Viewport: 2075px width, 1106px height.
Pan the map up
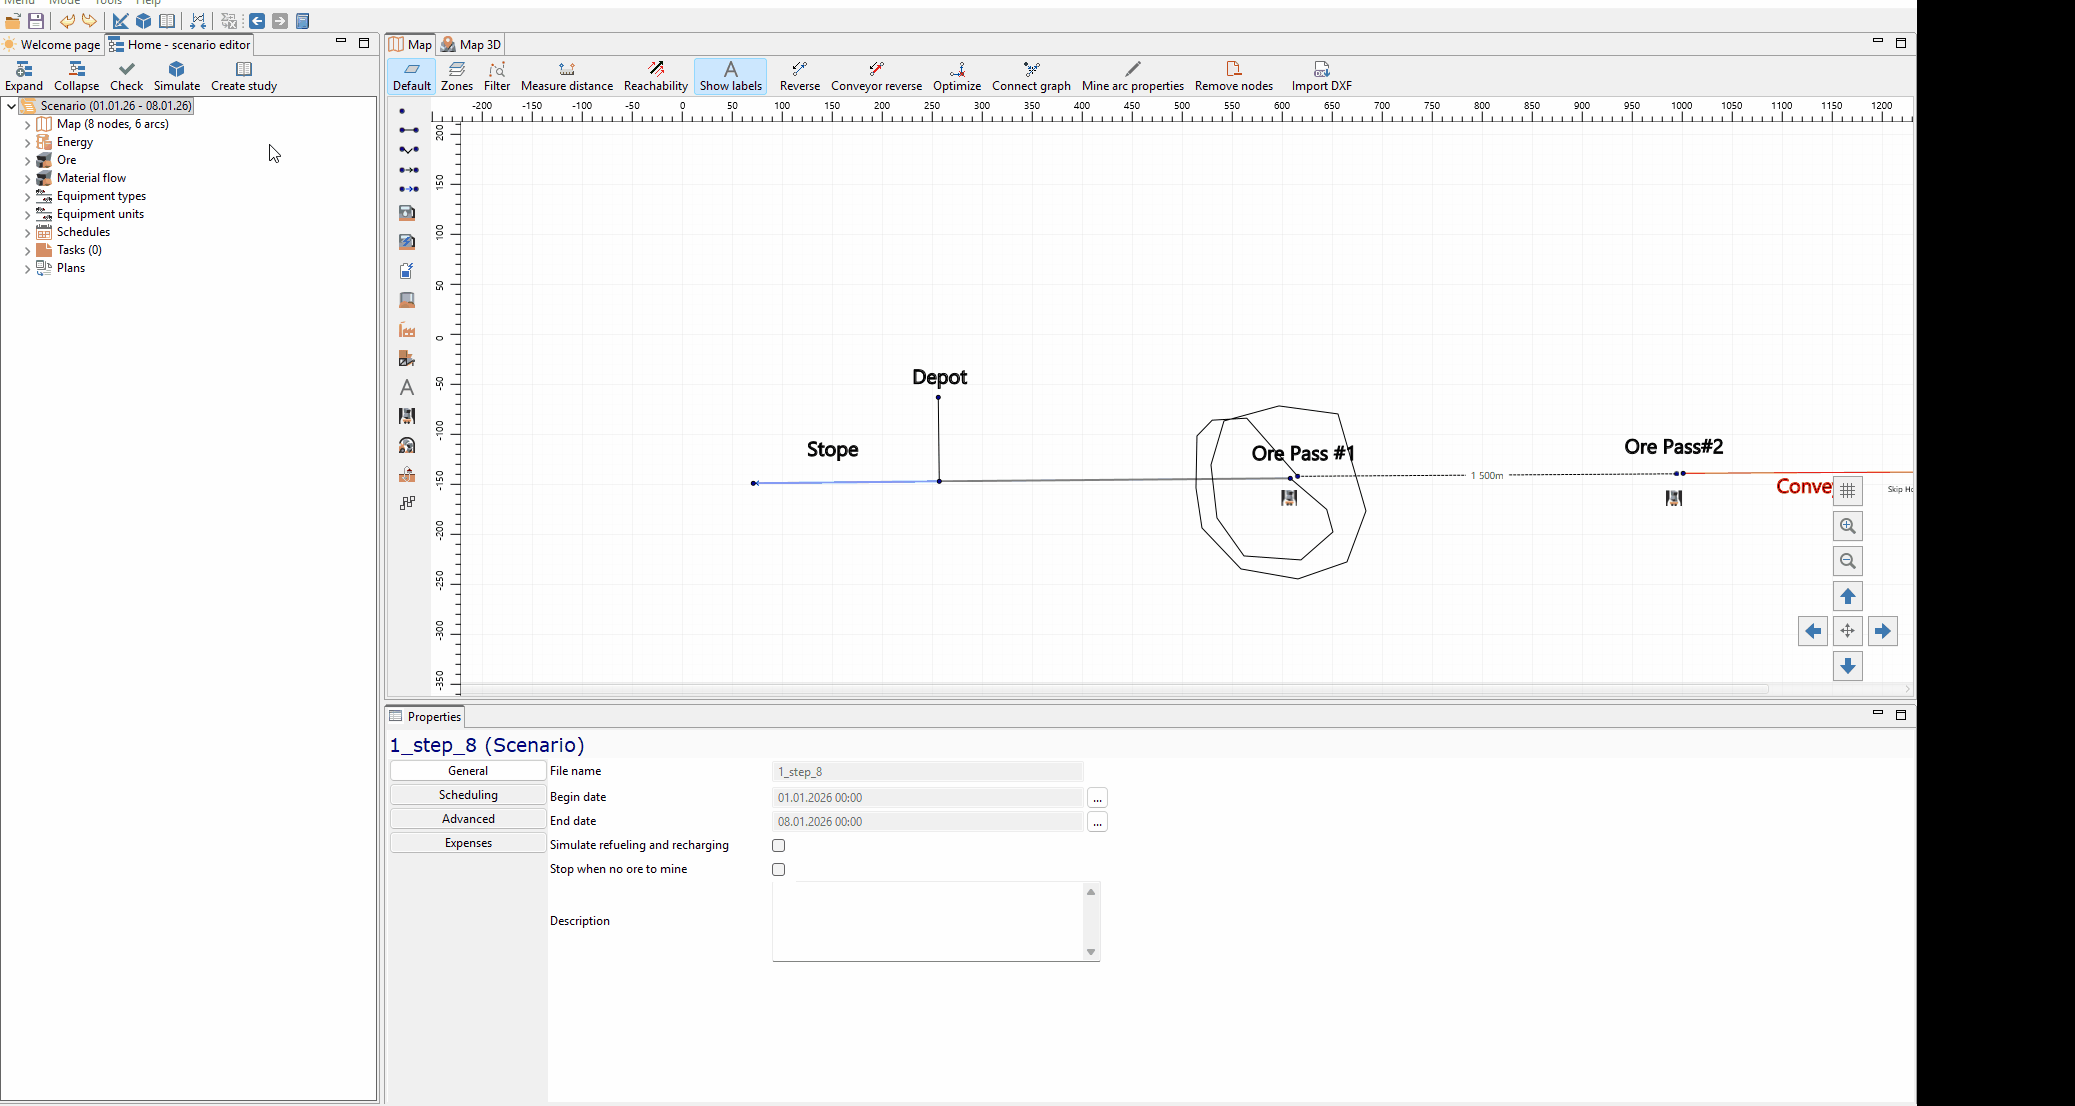pyautogui.click(x=1847, y=596)
